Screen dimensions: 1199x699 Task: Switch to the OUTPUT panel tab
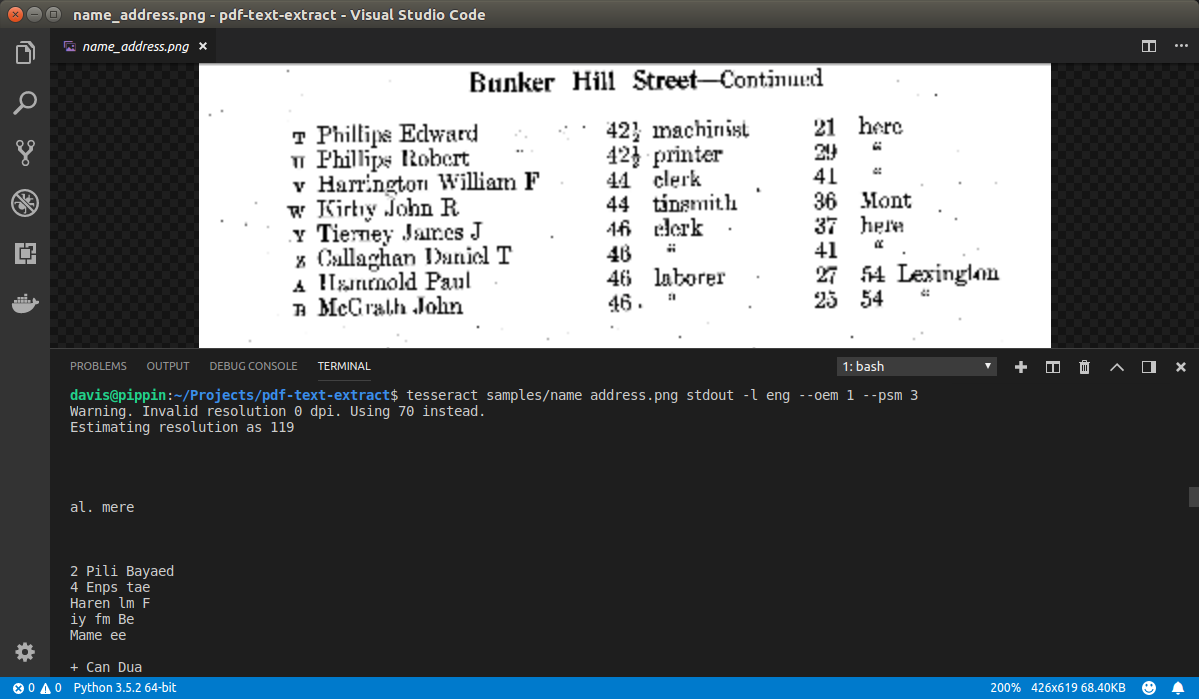[167, 366]
